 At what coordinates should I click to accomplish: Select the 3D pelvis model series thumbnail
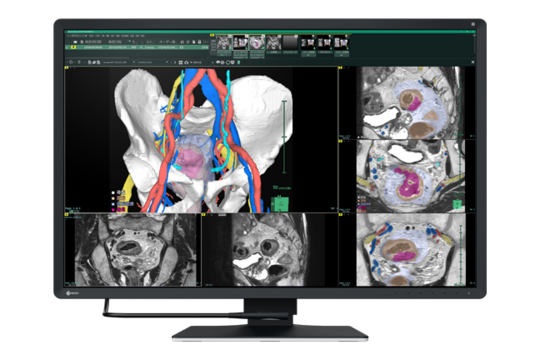point(241,42)
